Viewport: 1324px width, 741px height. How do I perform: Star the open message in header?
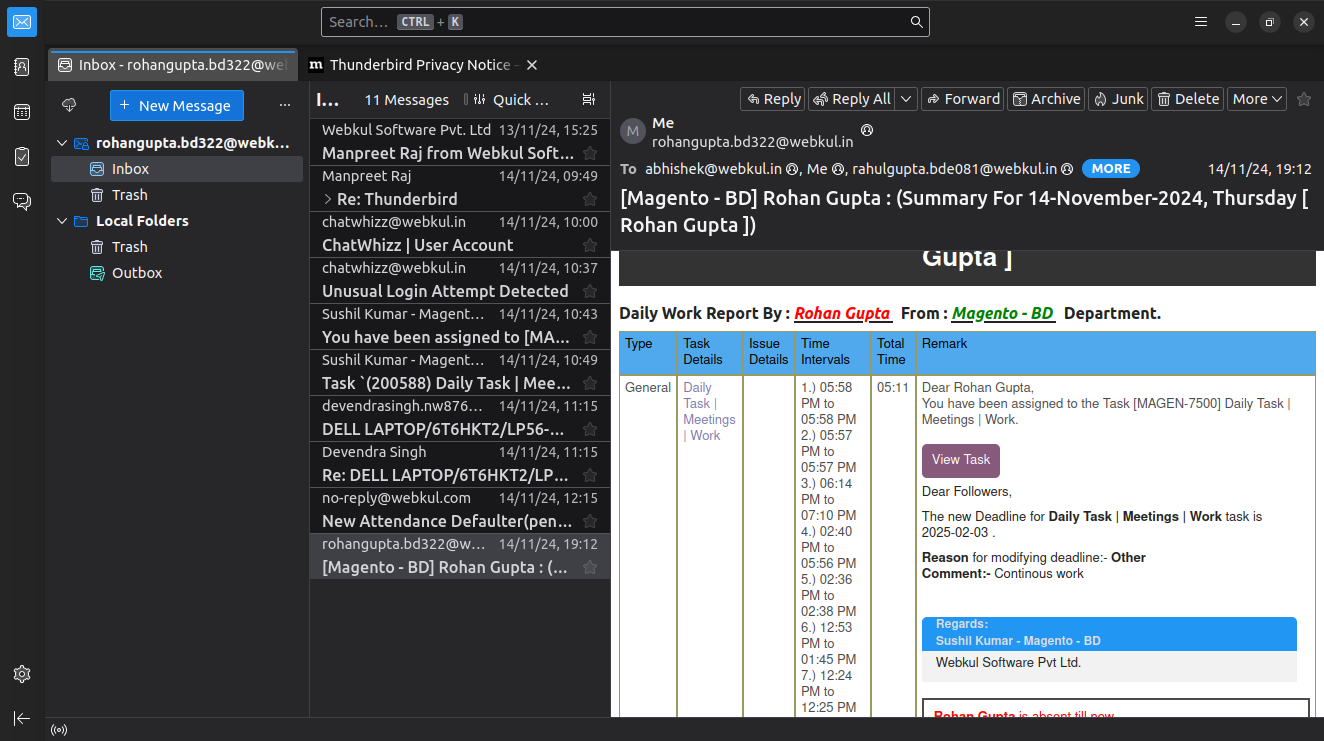tap(1304, 99)
